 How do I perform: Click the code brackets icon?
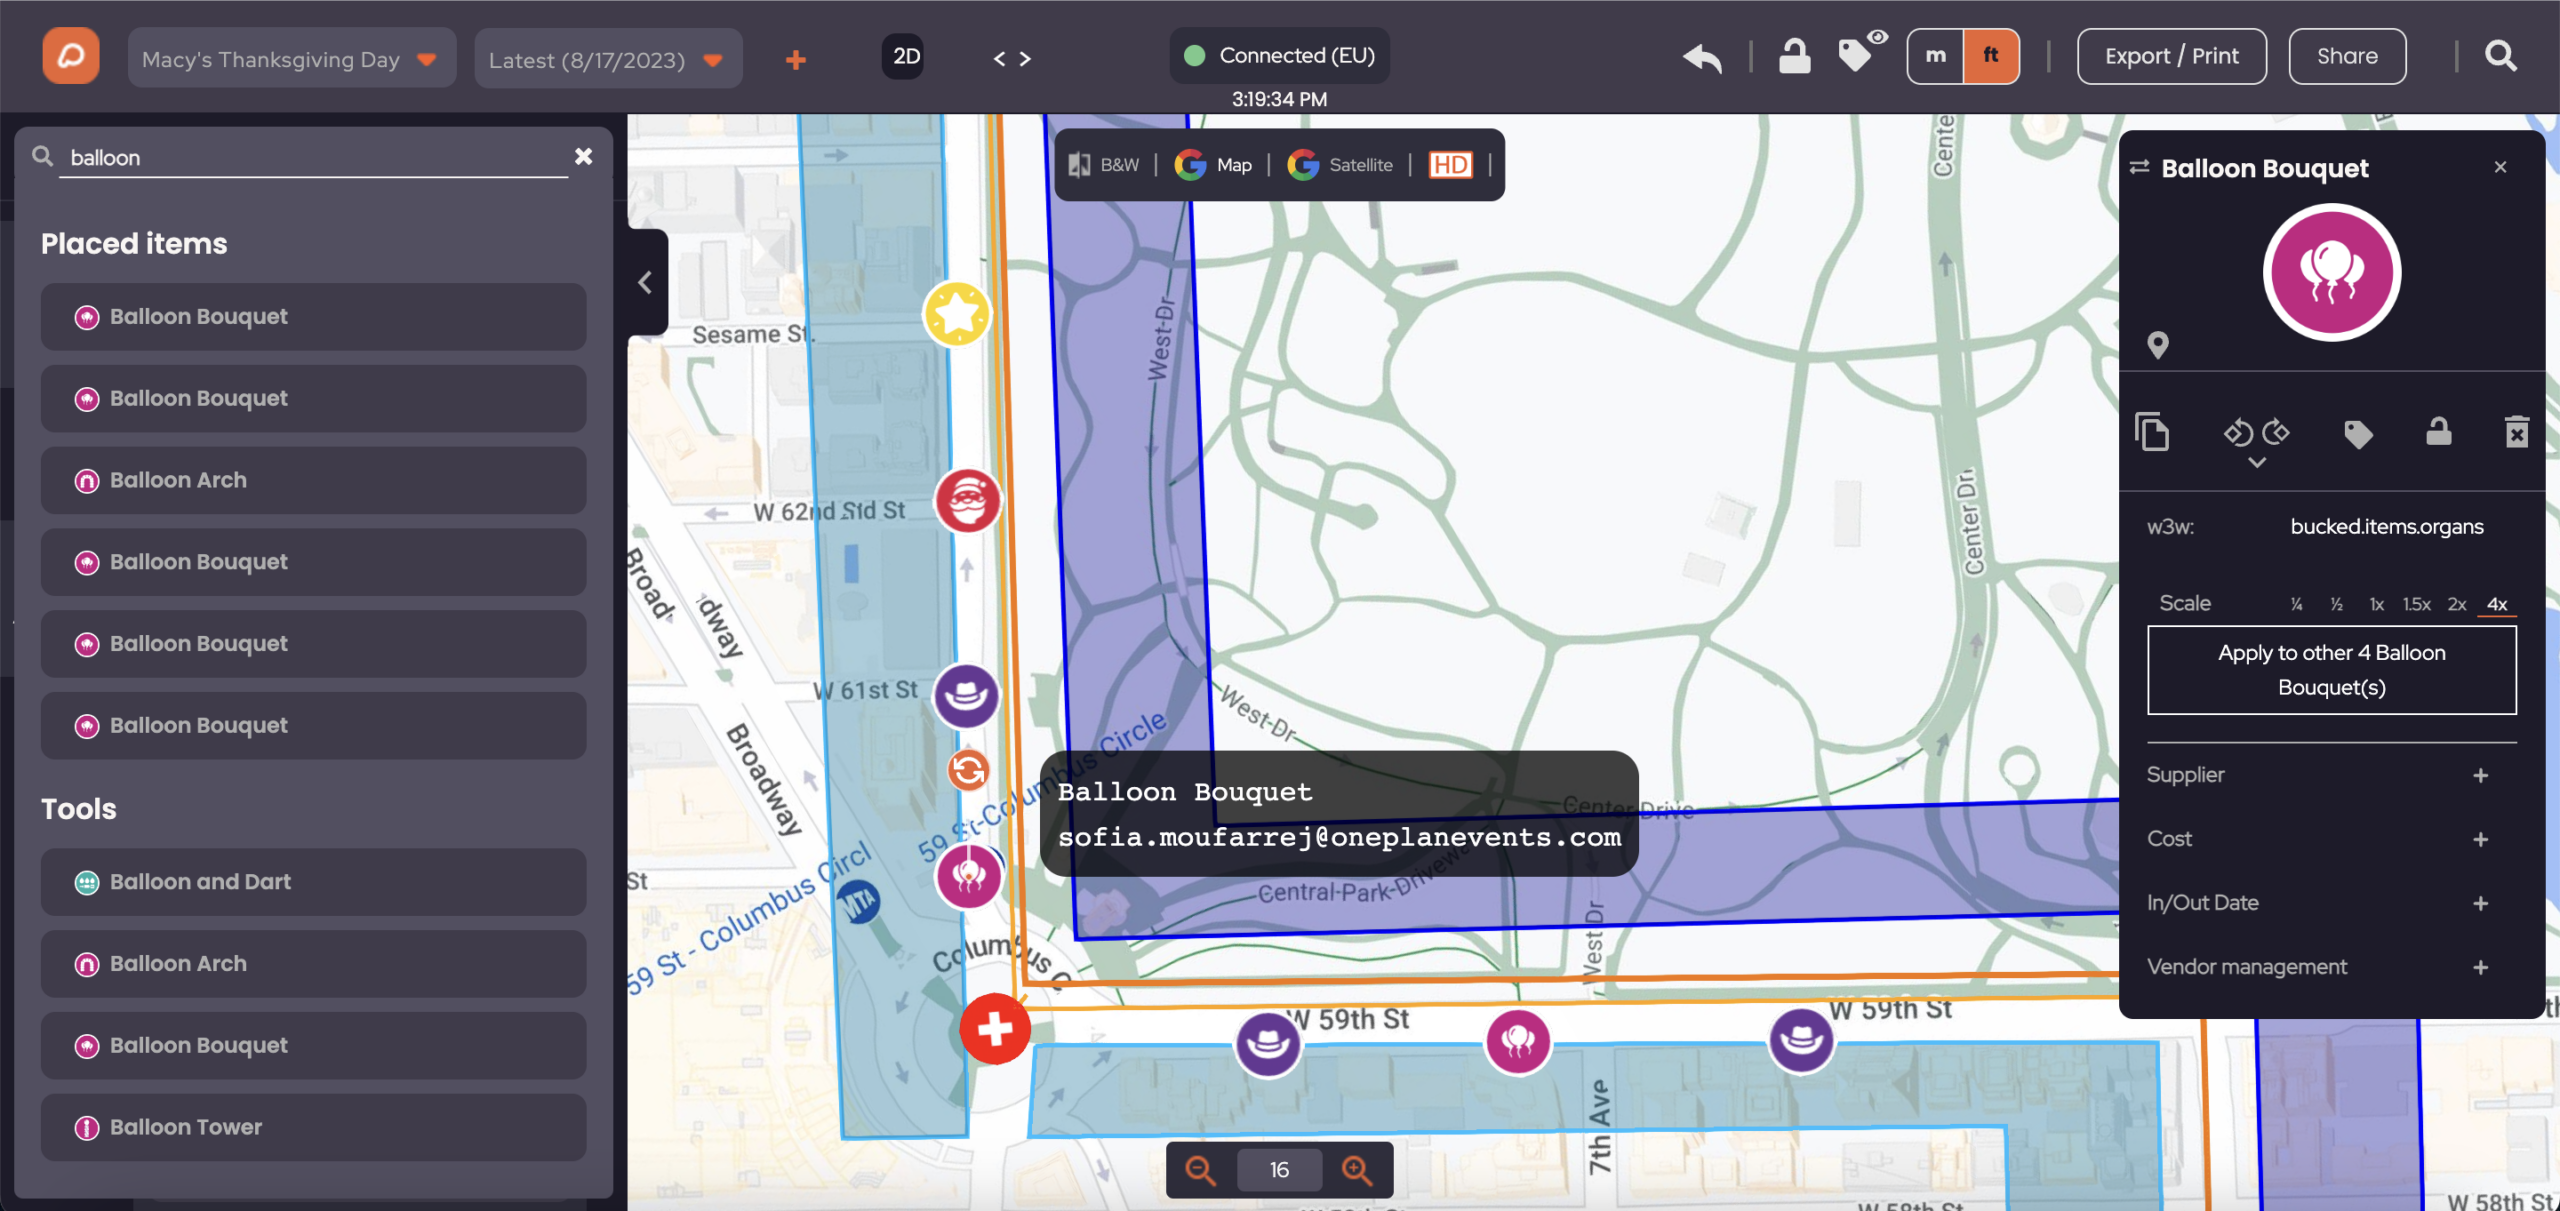click(x=1012, y=58)
